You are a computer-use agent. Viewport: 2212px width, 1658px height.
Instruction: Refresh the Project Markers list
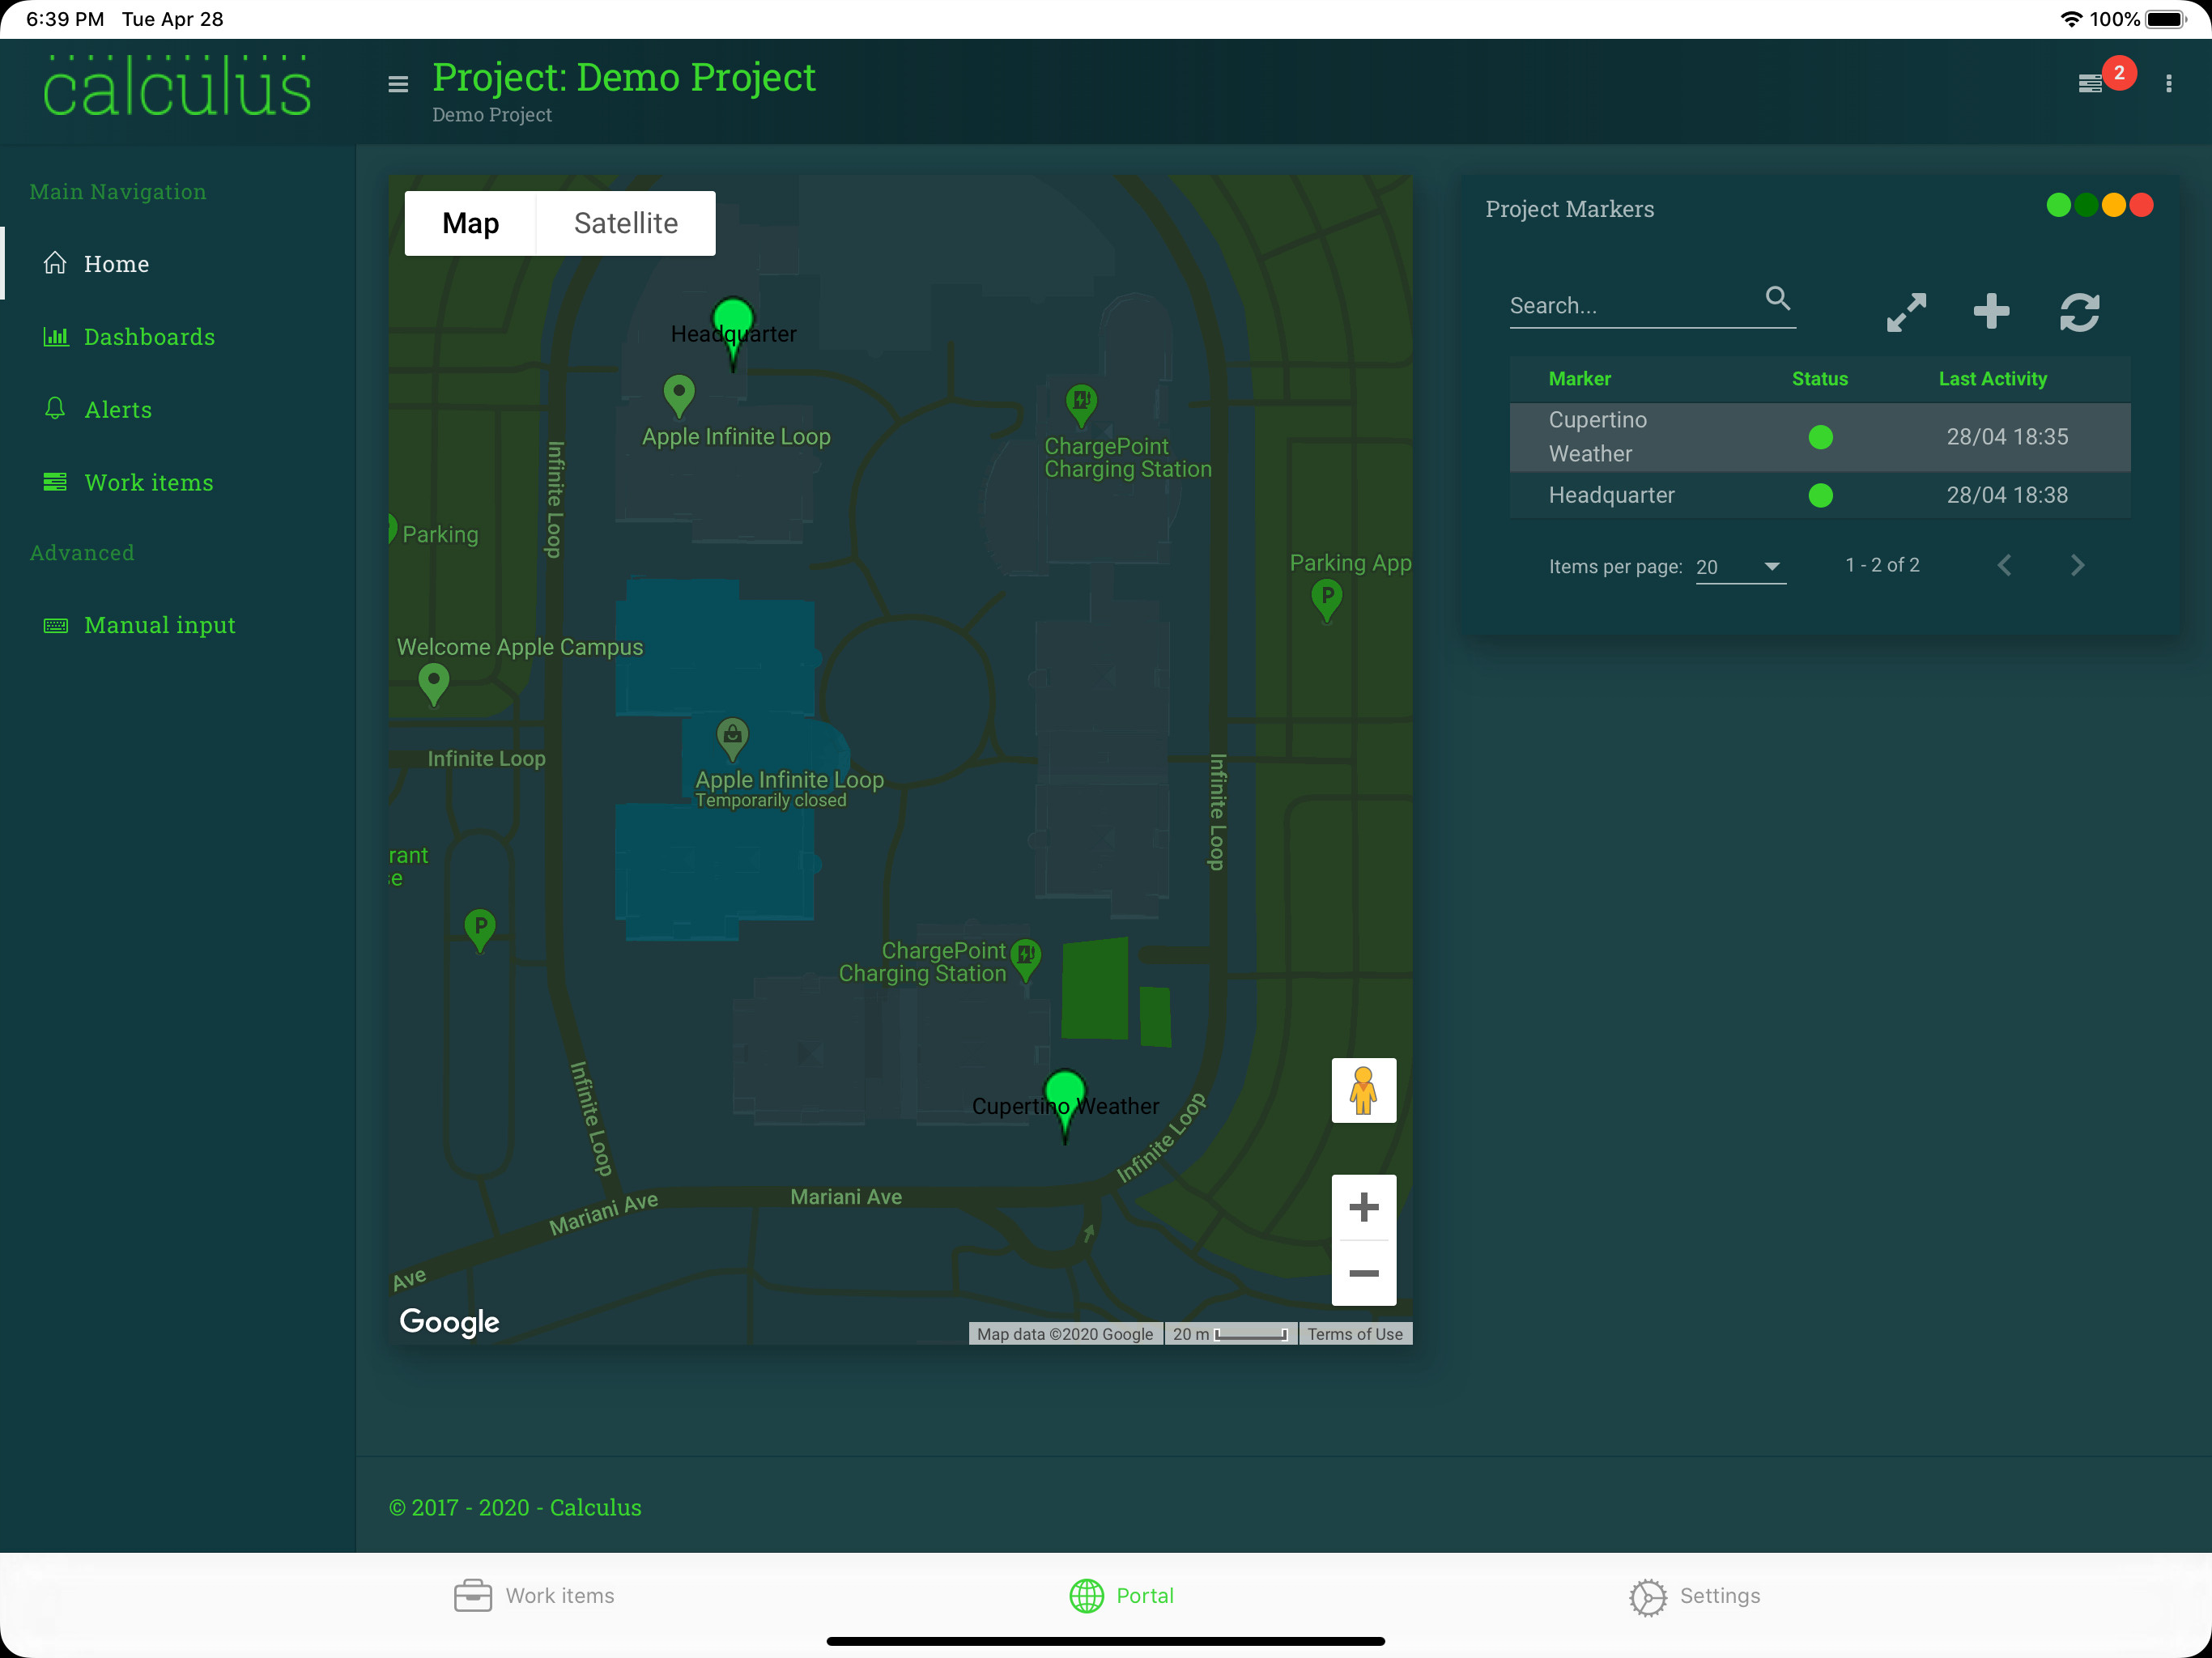(2079, 312)
